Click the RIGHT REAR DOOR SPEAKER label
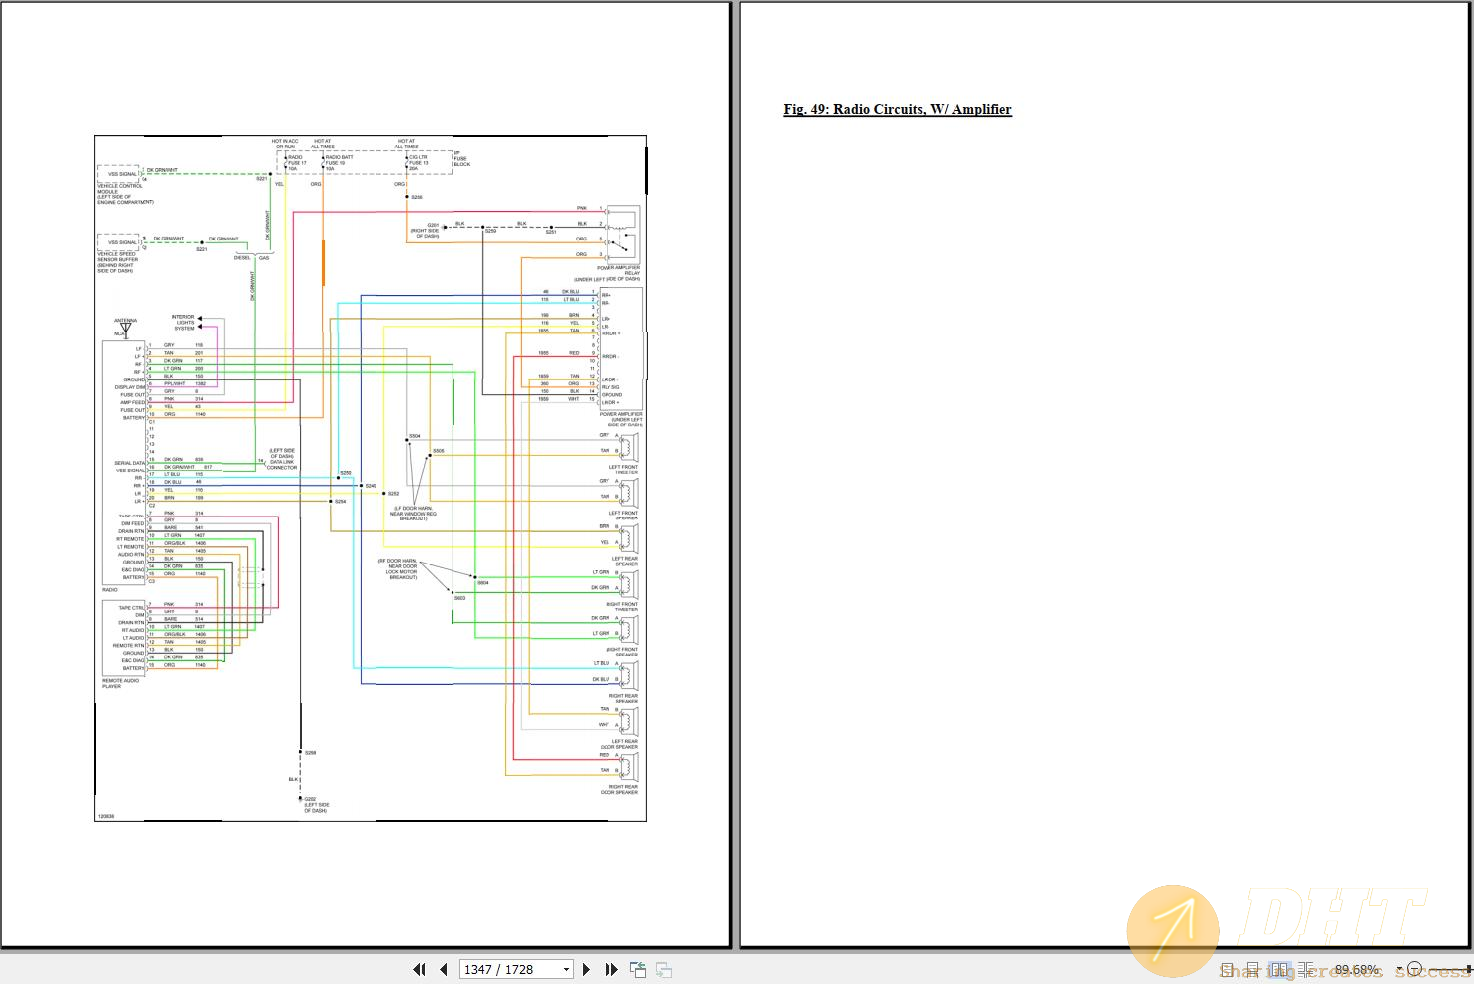 point(619,789)
